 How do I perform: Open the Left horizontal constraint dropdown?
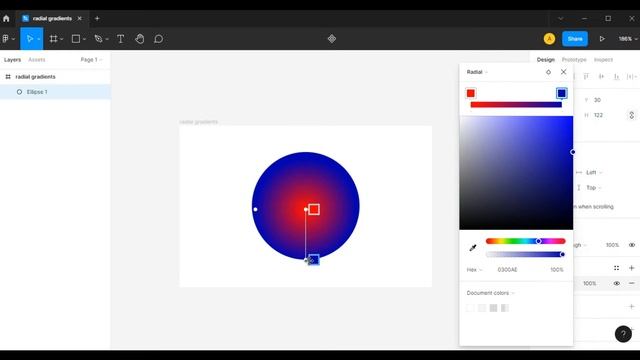tap(594, 173)
